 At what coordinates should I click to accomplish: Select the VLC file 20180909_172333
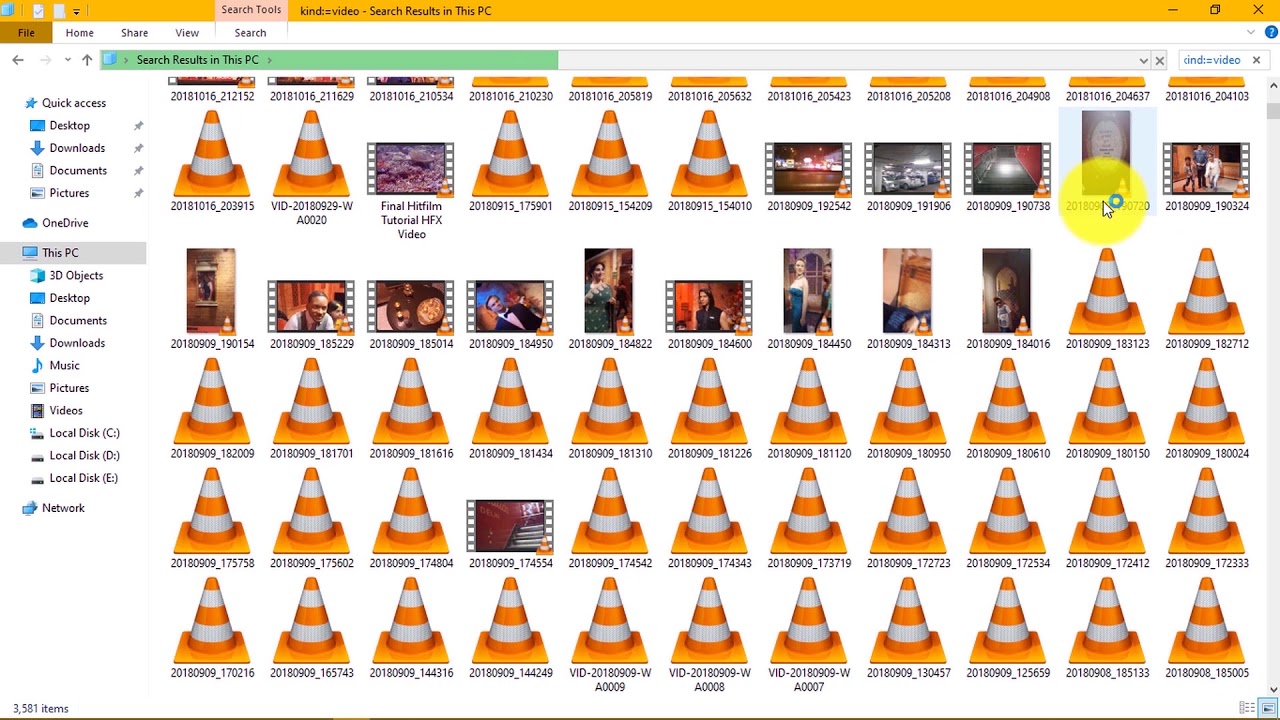coord(1207,519)
